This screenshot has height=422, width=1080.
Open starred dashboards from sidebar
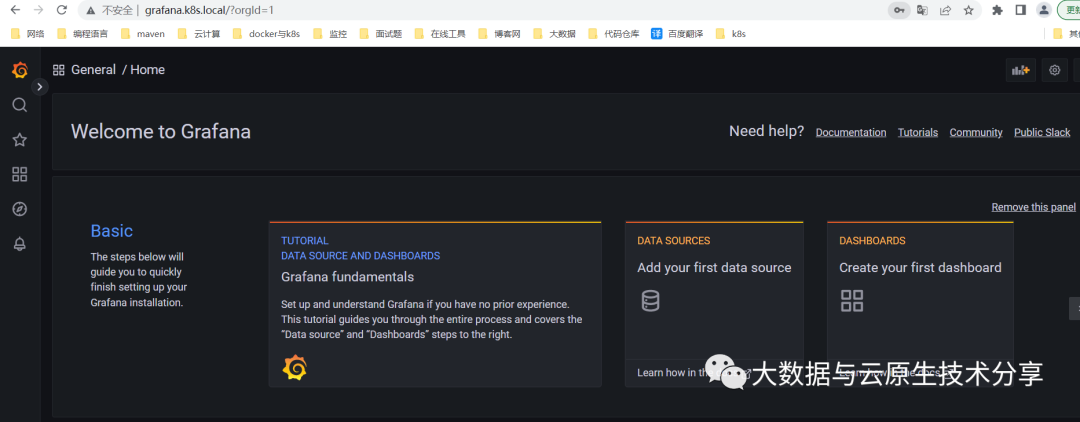click(19, 140)
